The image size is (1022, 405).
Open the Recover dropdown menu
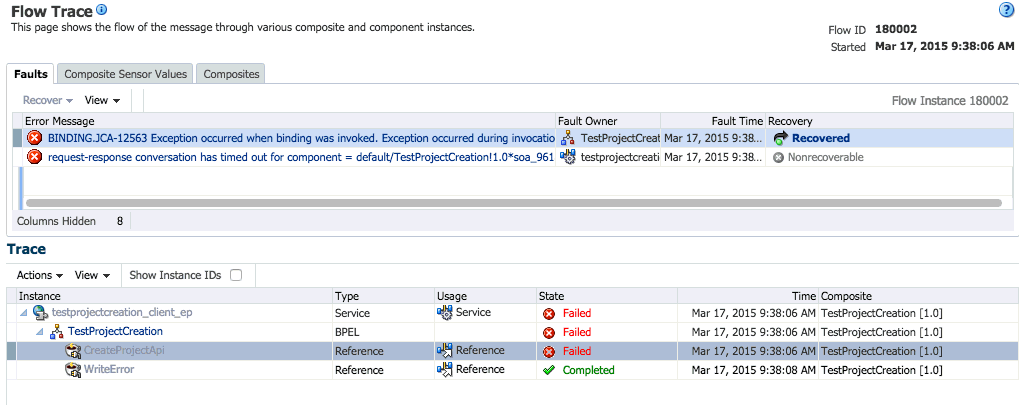click(x=48, y=100)
